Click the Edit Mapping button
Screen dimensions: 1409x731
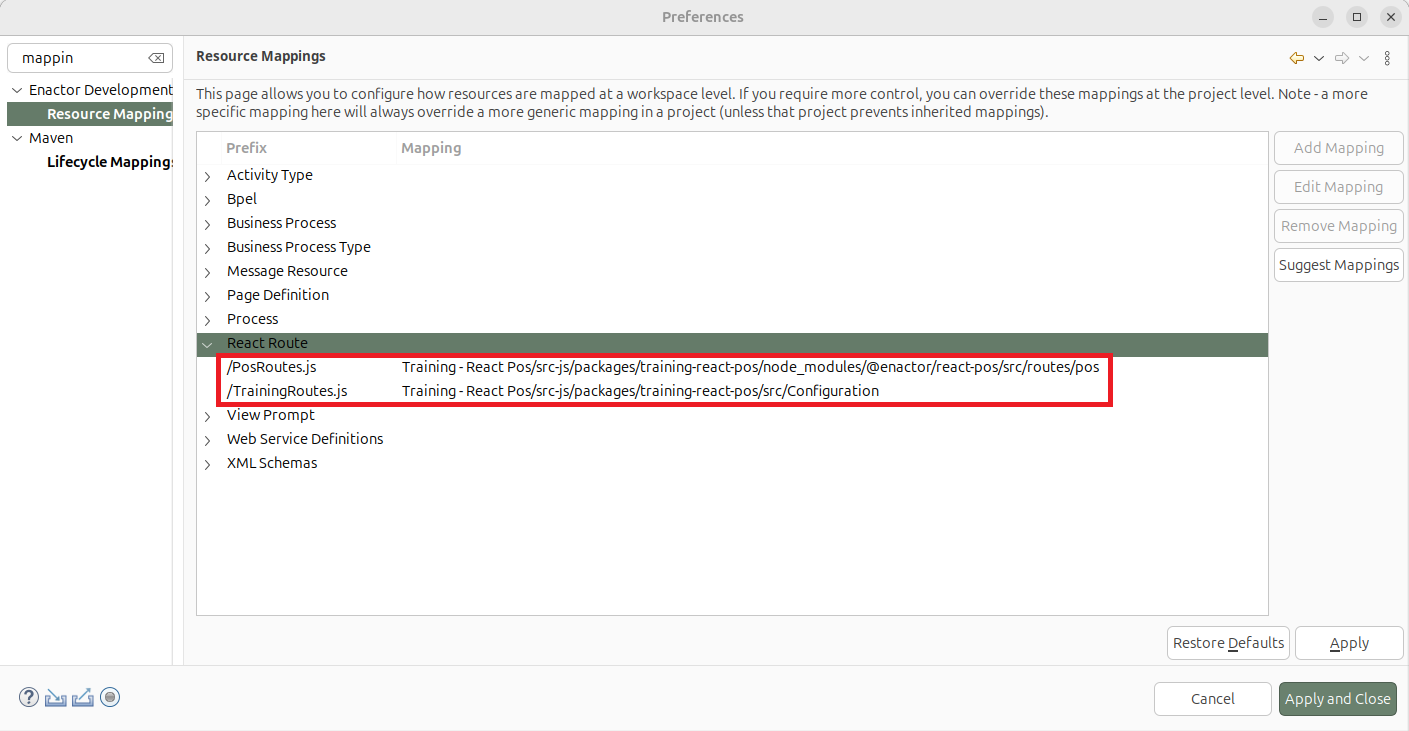[1339, 187]
